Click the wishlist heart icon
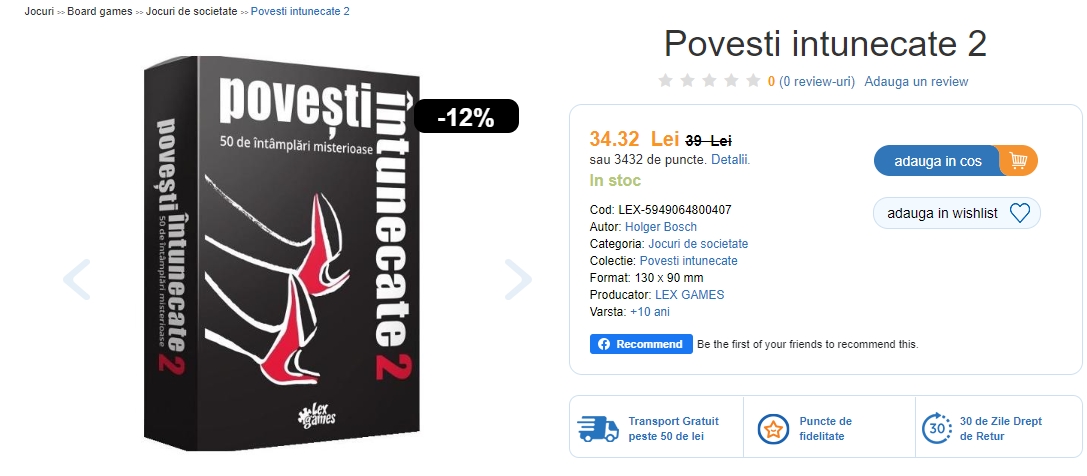This screenshot has height=476, width=1087. tap(1019, 213)
